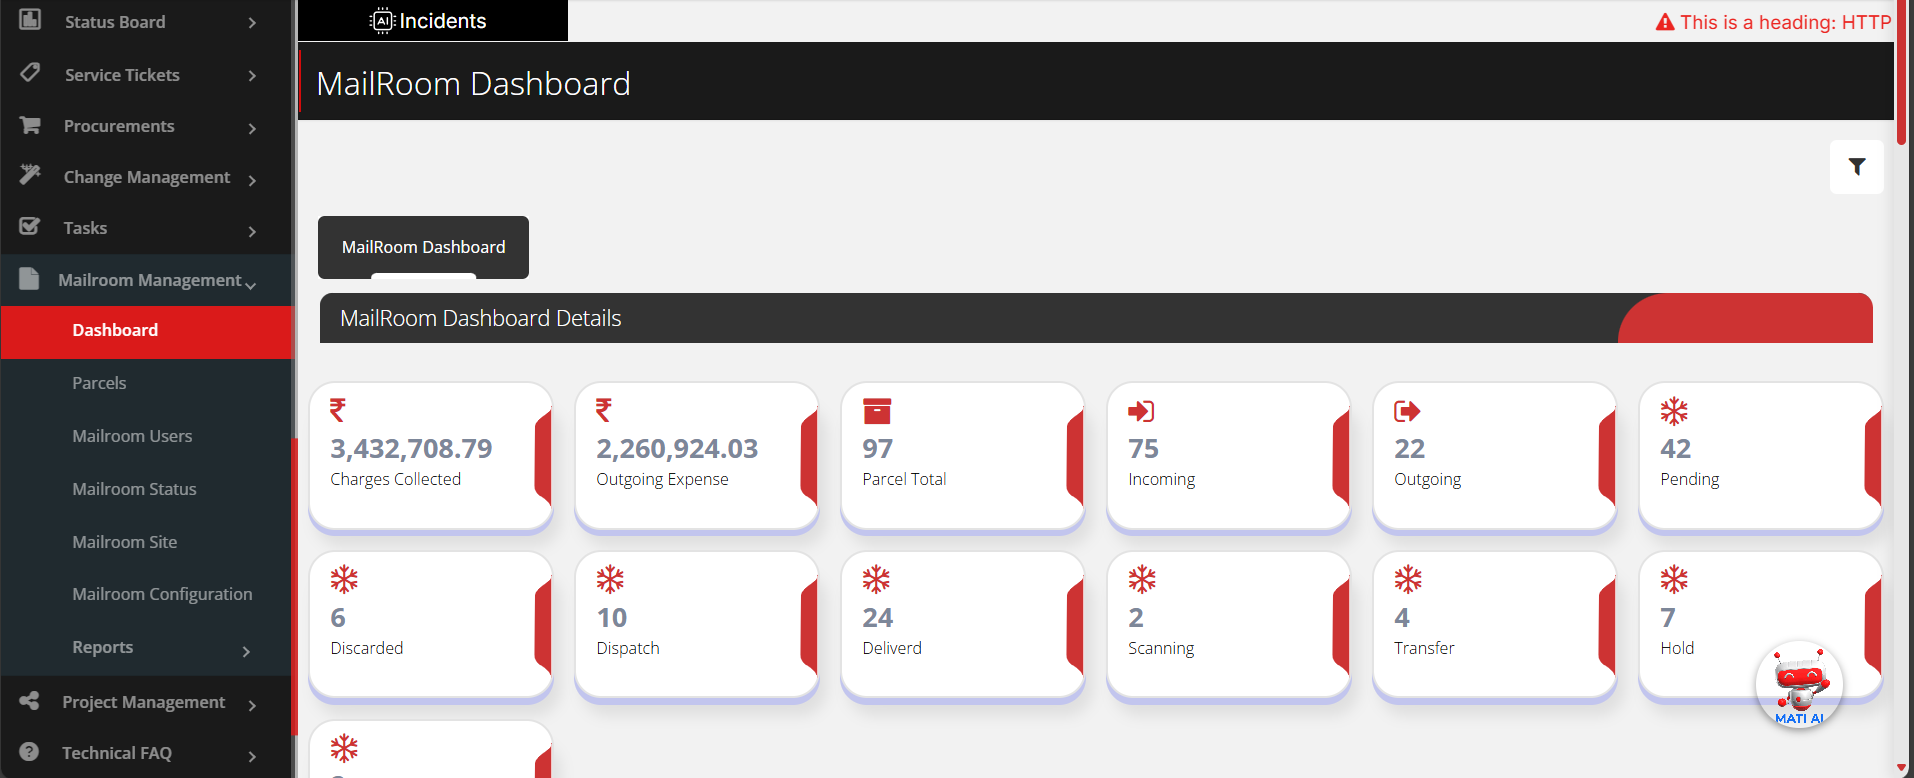Click the Mailroom Management document icon
The image size is (1914, 778).
coord(29,278)
